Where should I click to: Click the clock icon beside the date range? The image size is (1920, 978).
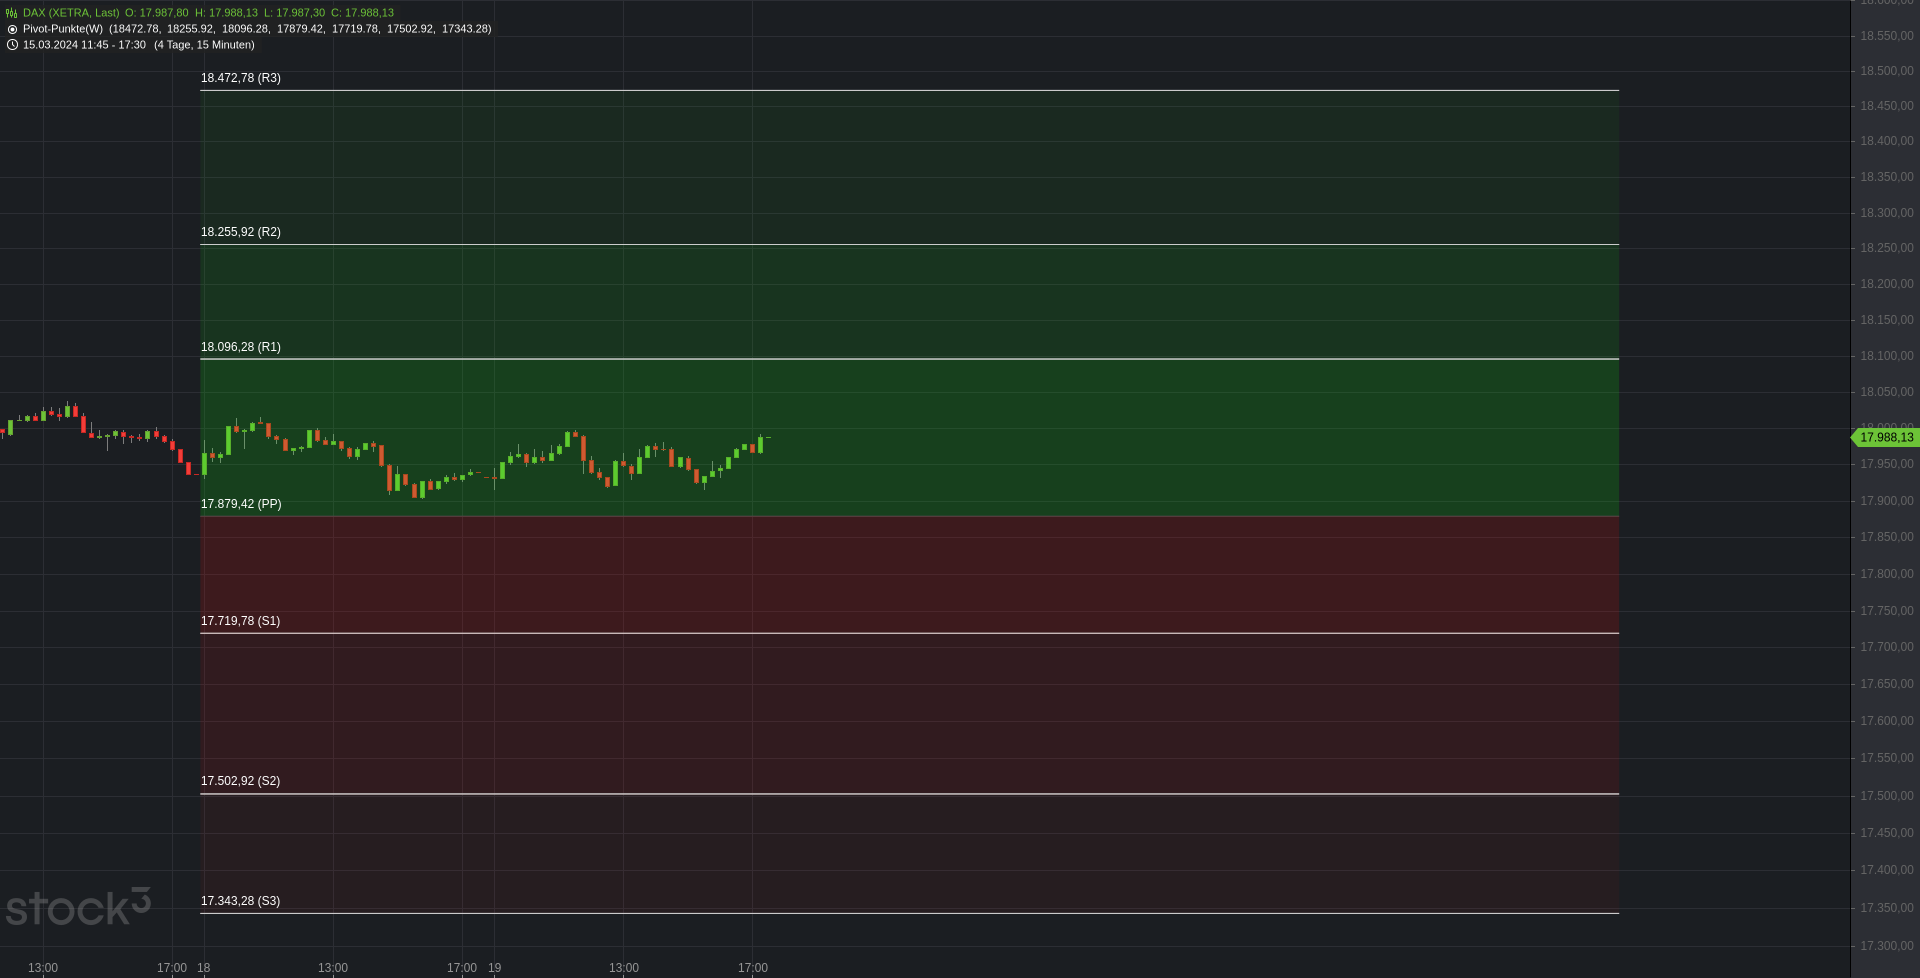12,45
